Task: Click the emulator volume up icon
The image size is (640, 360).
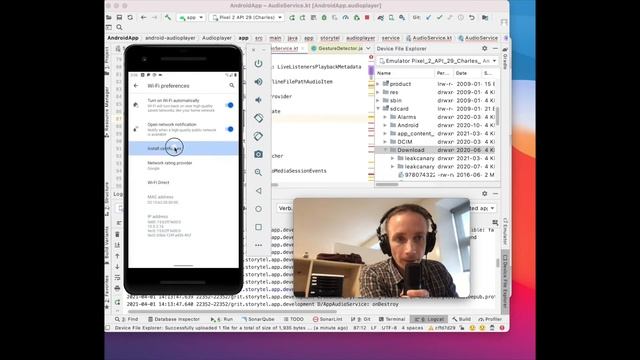Action: point(258,82)
